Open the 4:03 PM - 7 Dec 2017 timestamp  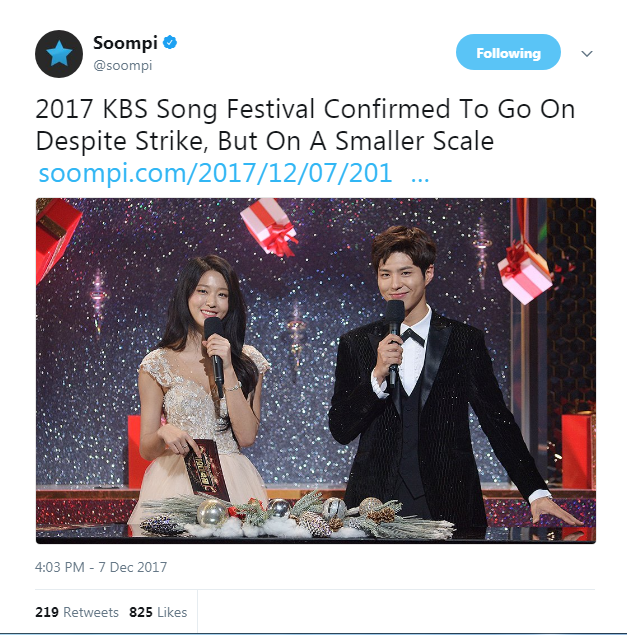(x=101, y=567)
